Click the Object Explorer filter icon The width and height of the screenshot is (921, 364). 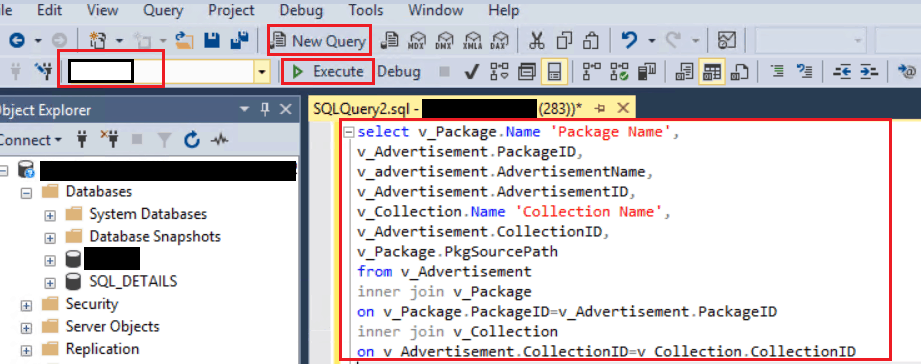pyautogui.click(x=164, y=140)
